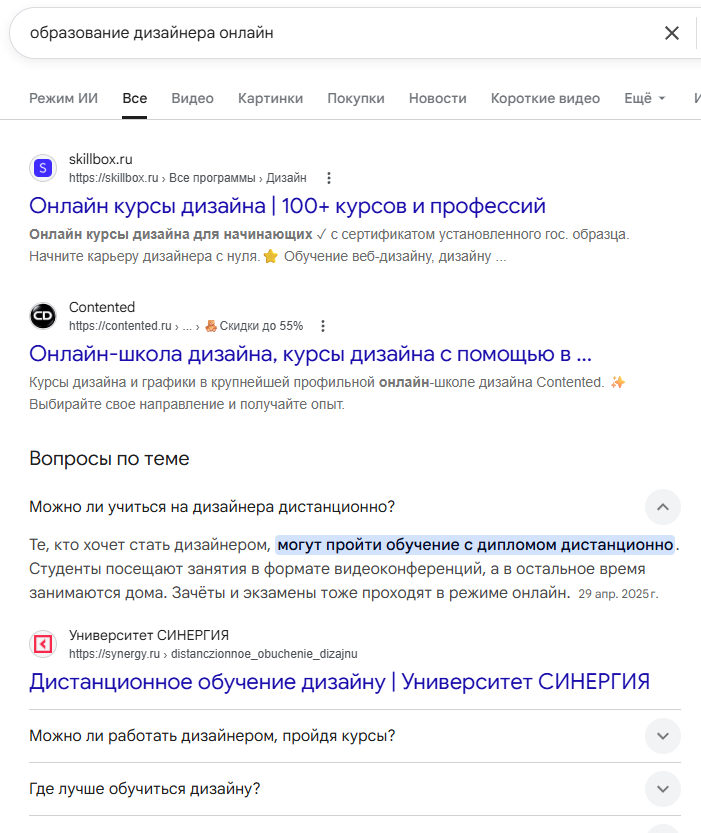Expand the 'Ещё' dropdown menu
The width and height of the screenshot is (701, 833).
(645, 98)
